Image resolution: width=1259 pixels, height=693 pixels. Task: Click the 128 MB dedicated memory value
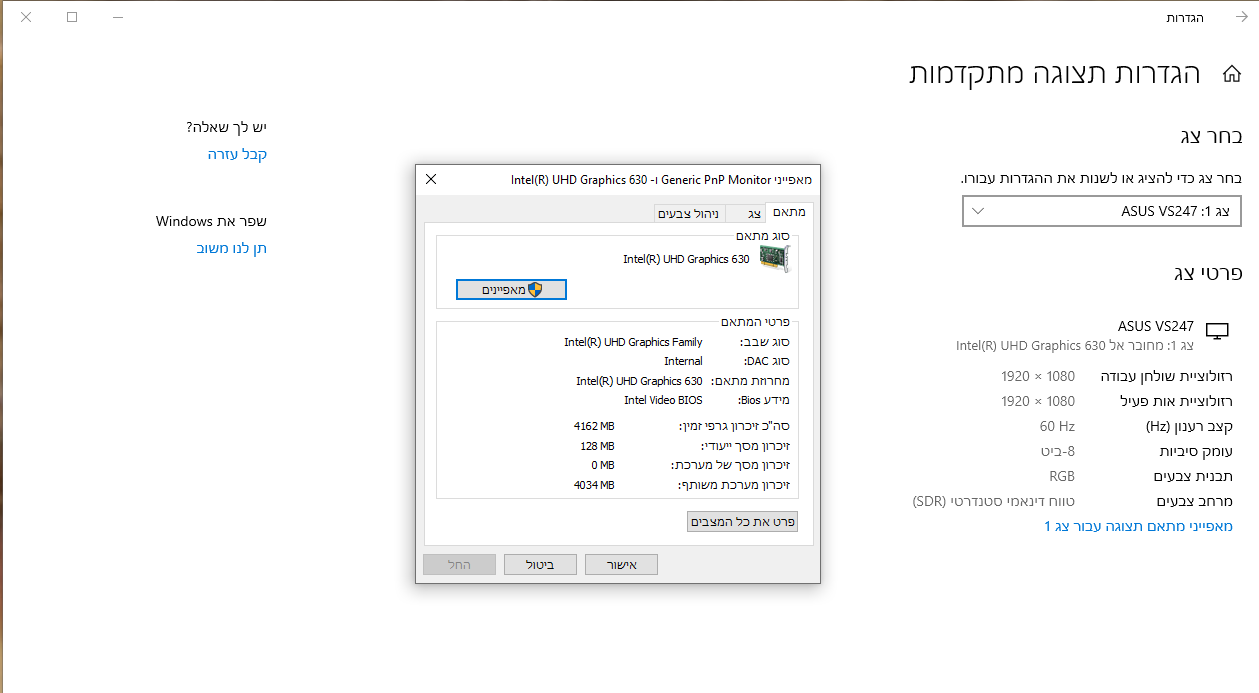(597, 446)
